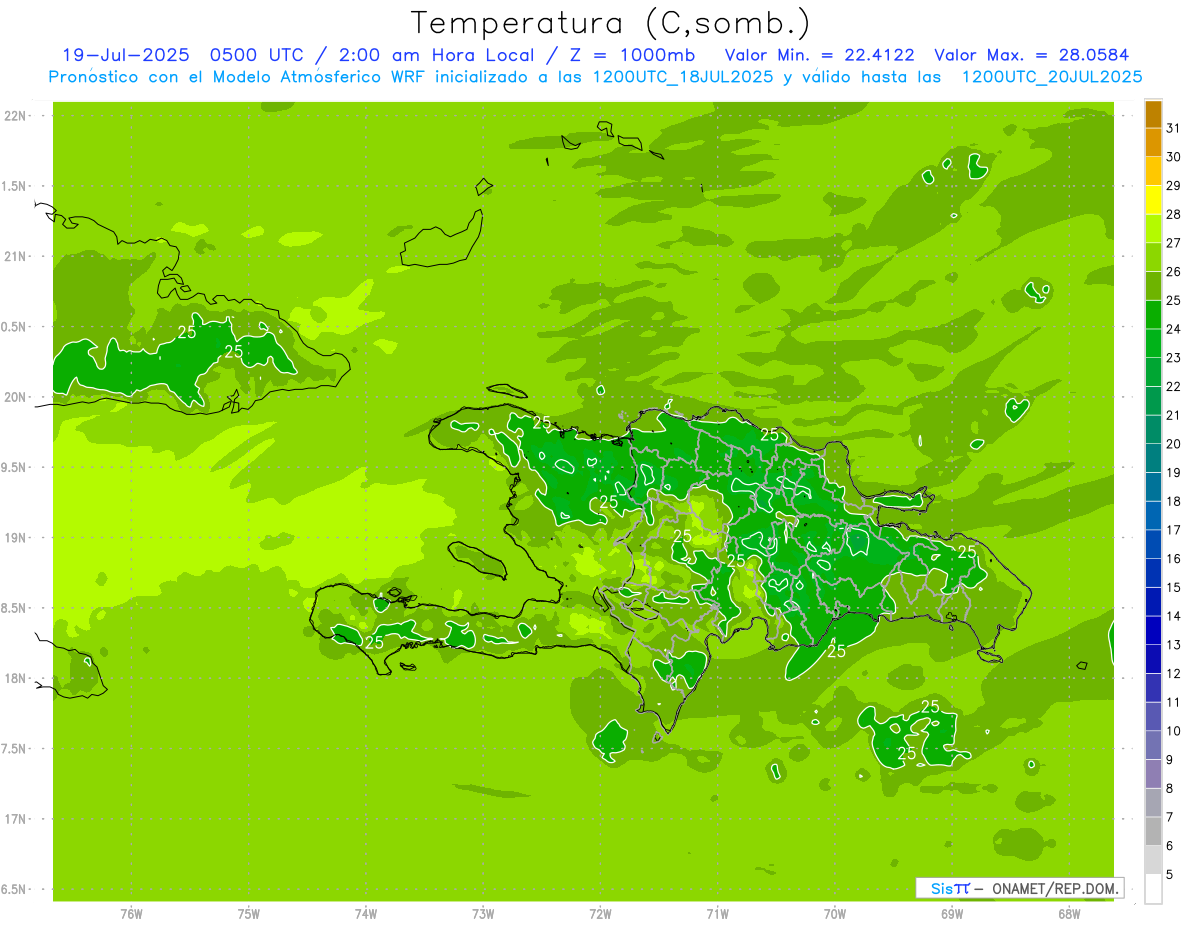This screenshot has width=1200, height=927.
Task: Click the "0500 UTC" time text
Action: click(257, 55)
